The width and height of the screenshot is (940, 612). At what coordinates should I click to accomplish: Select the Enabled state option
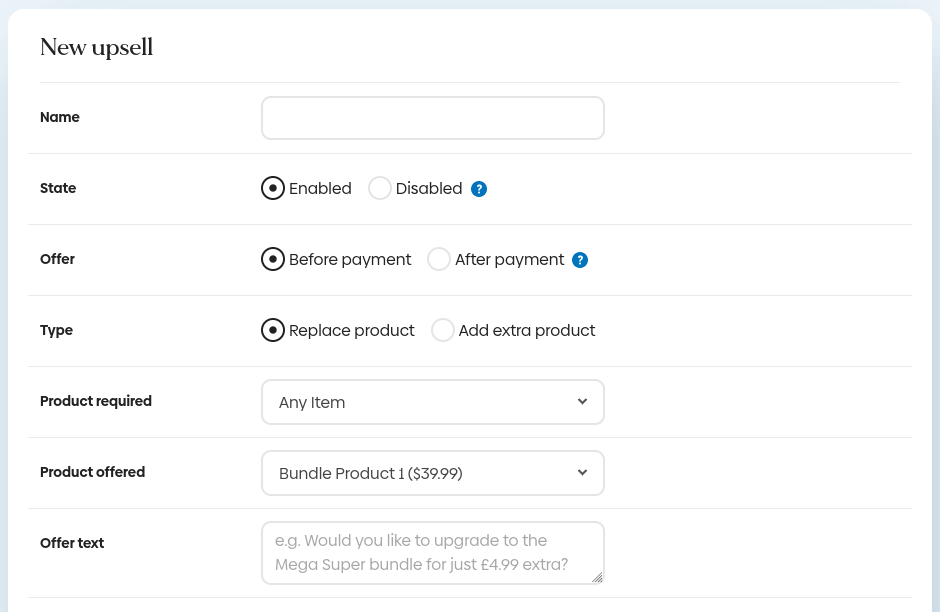tap(273, 188)
